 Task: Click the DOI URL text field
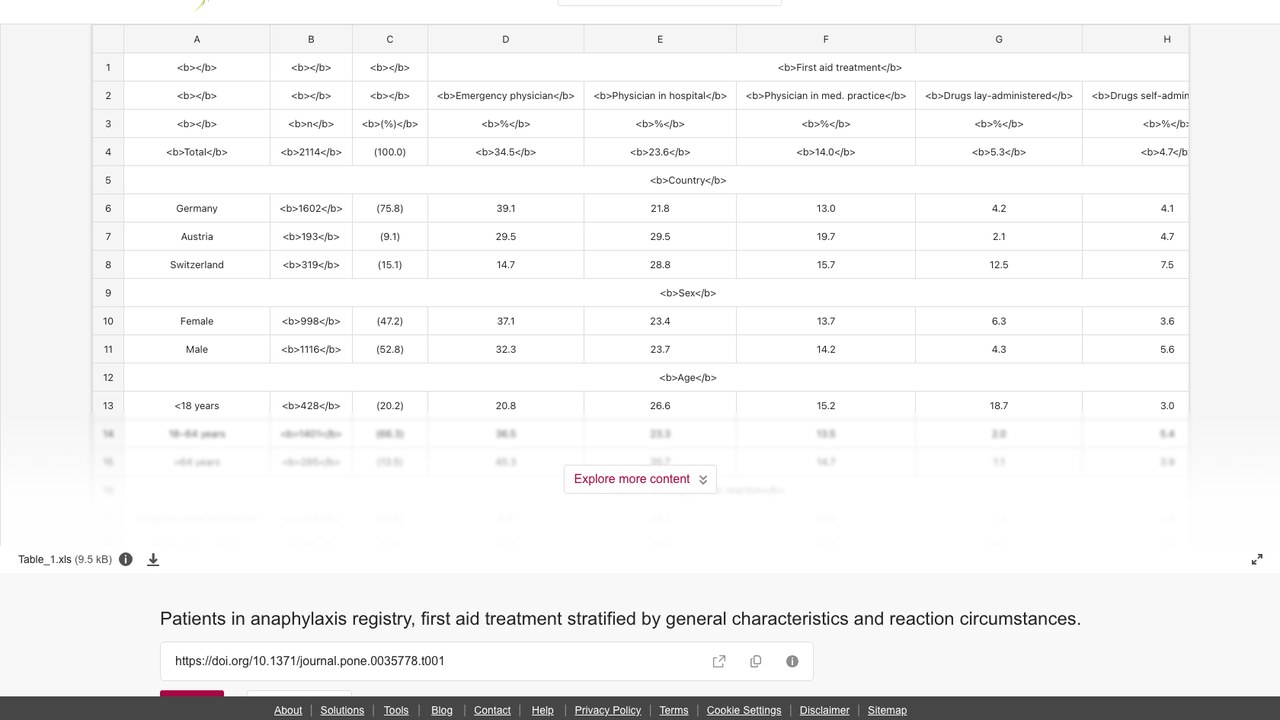[x=486, y=661]
